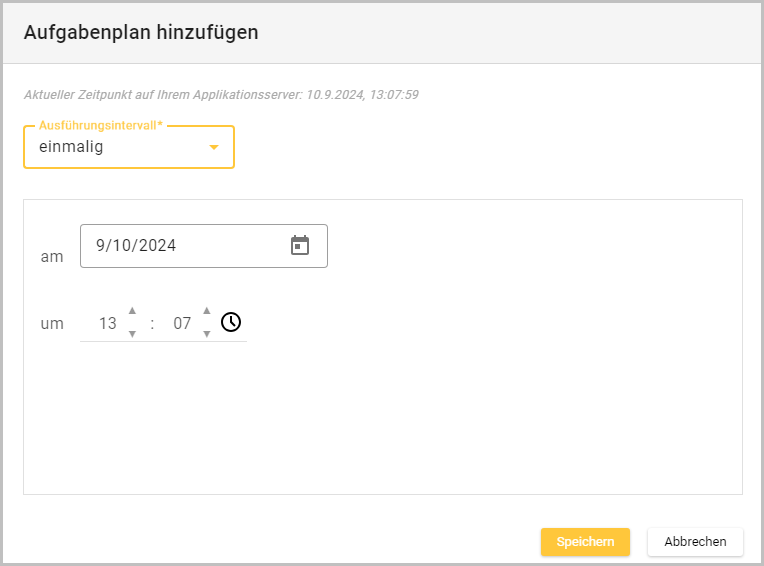Screen dimensions: 764x566
Task: Click the 'um' label before the time
Action: 52,324
